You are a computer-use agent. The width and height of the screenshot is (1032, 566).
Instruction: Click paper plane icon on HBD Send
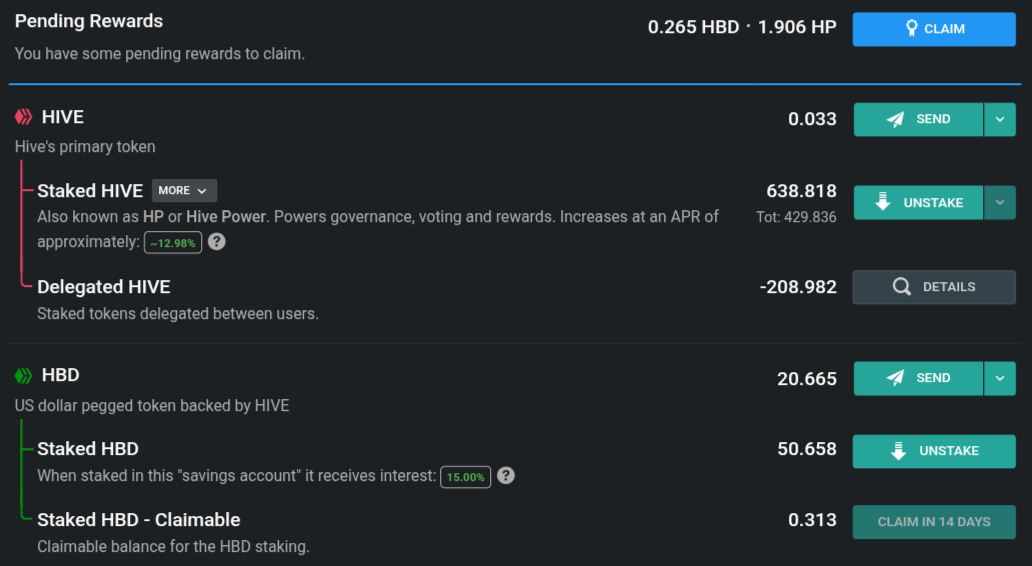point(895,378)
